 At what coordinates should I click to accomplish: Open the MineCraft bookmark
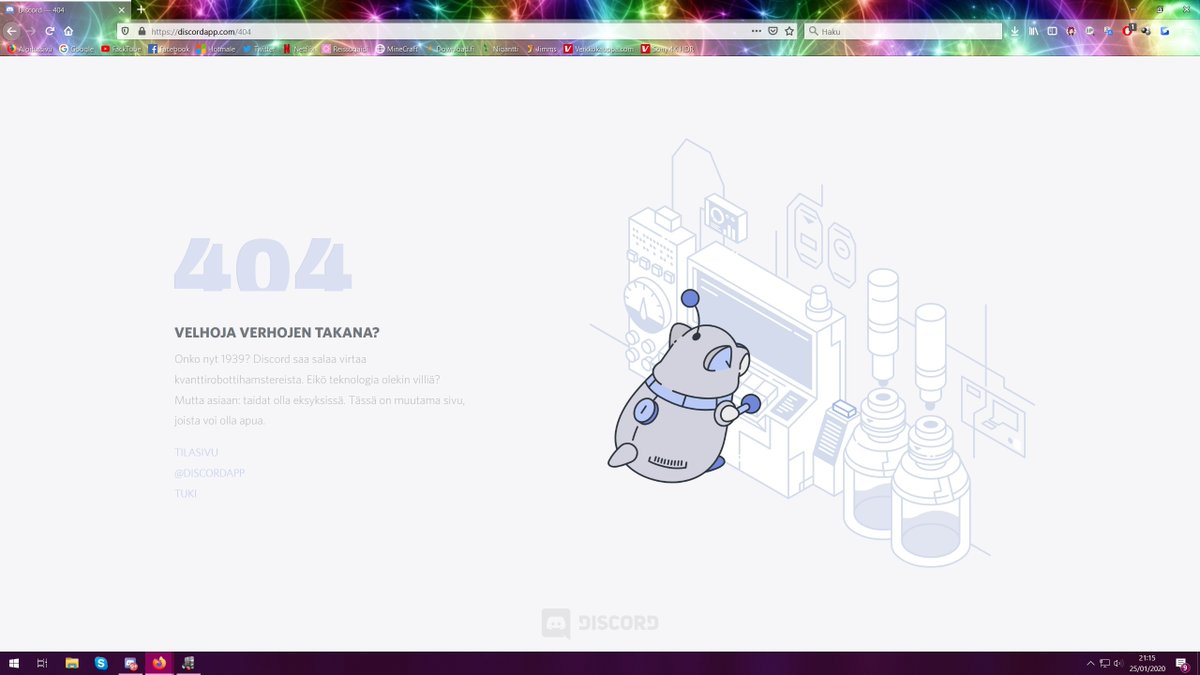click(398, 48)
